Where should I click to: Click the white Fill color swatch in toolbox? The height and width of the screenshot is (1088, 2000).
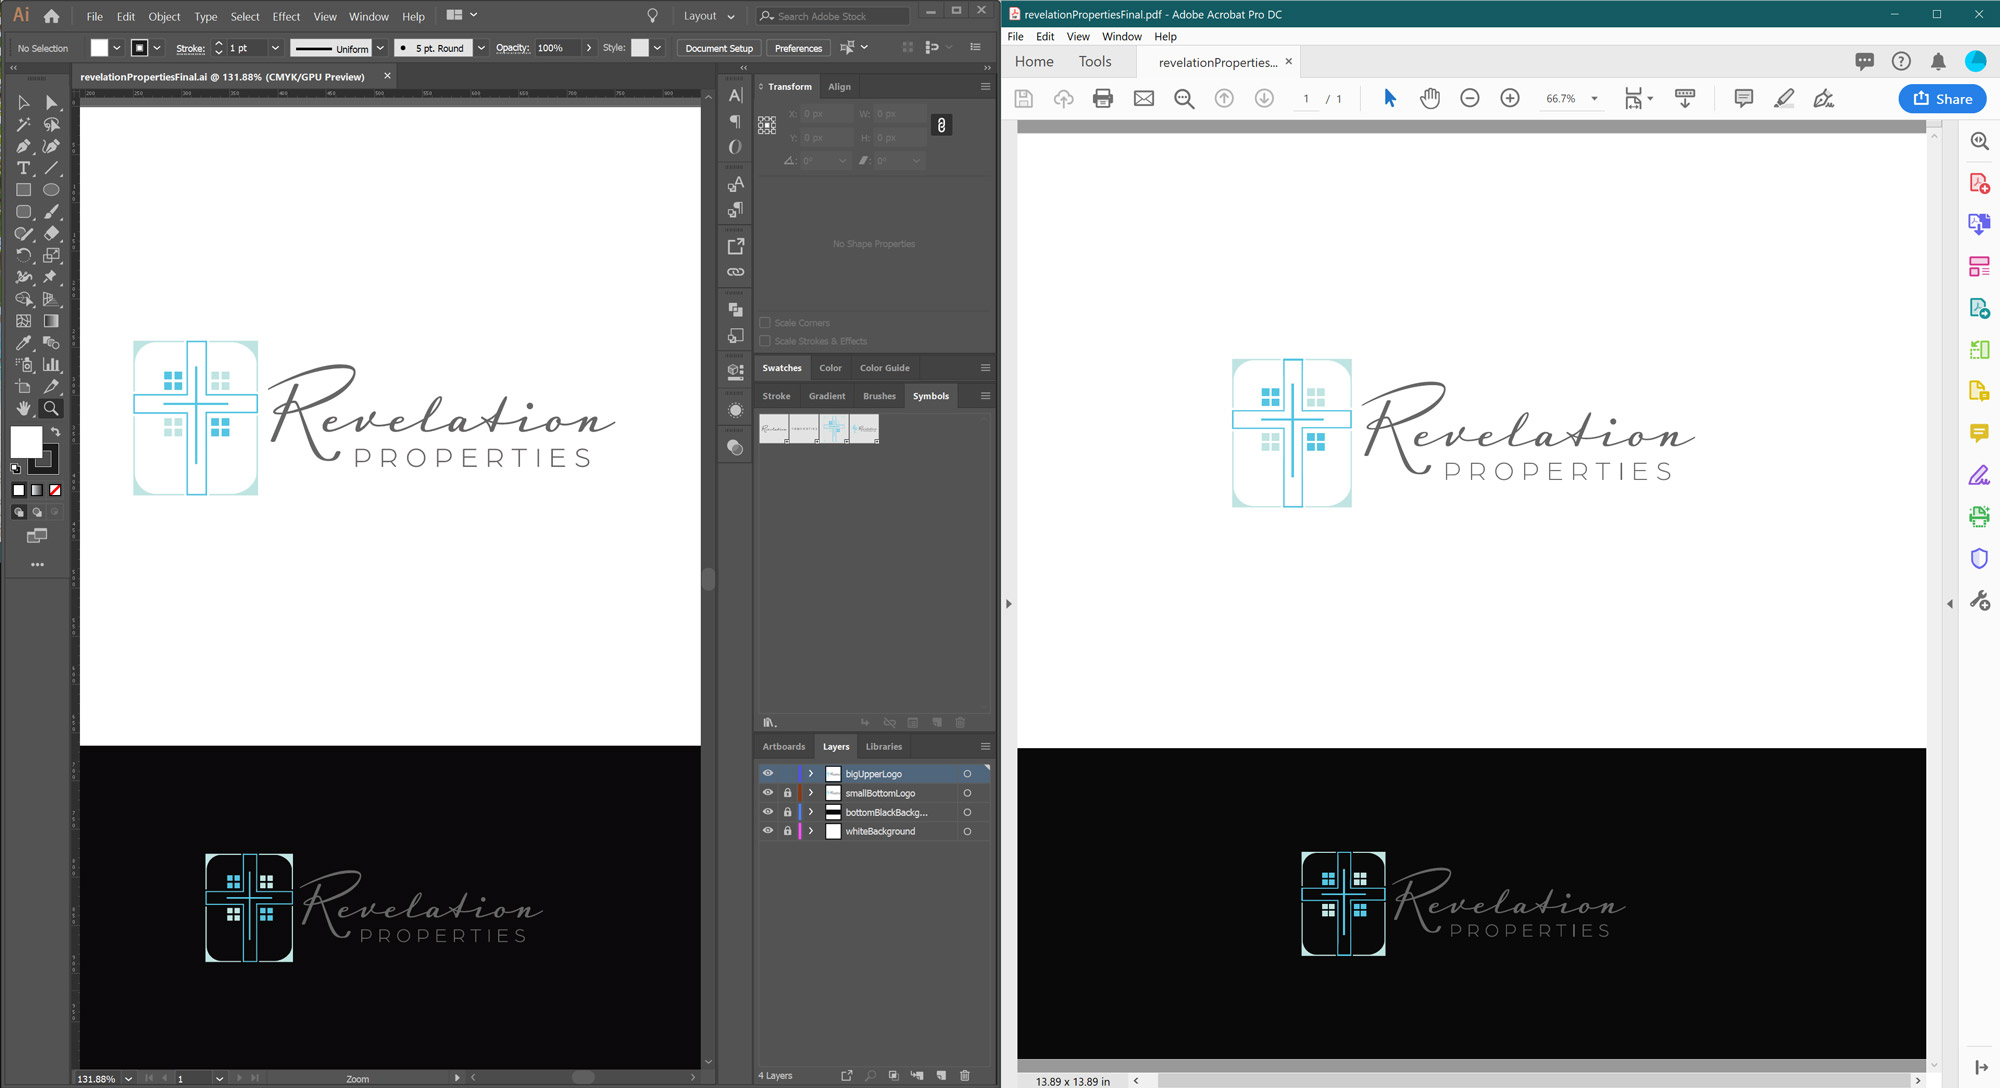click(x=26, y=442)
